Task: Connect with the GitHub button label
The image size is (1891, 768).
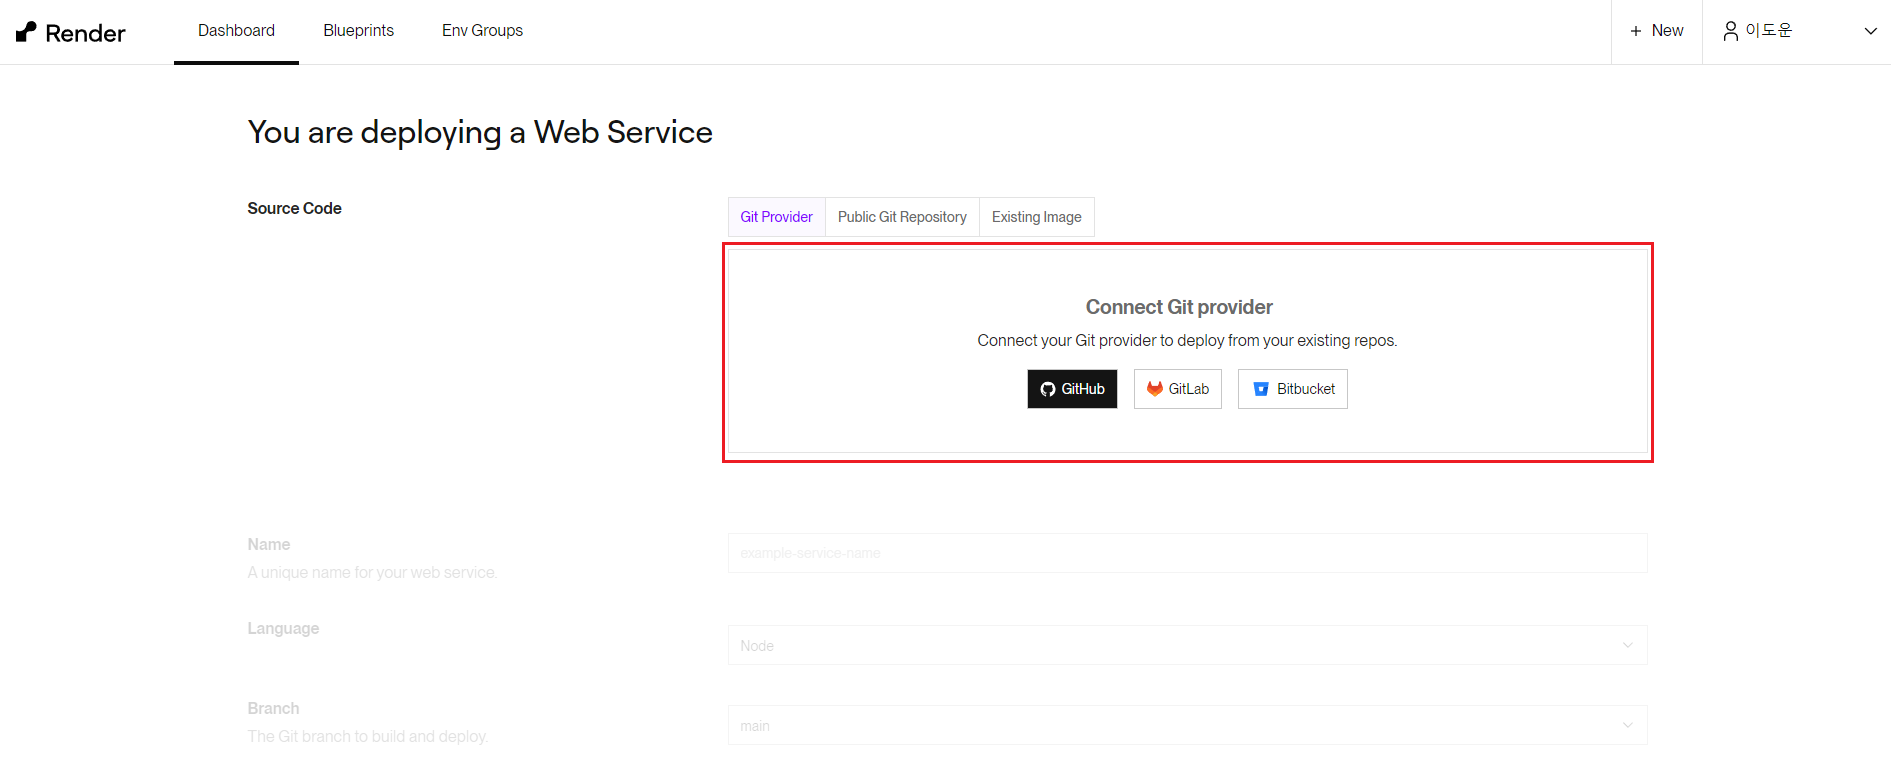Action: 1083,389
